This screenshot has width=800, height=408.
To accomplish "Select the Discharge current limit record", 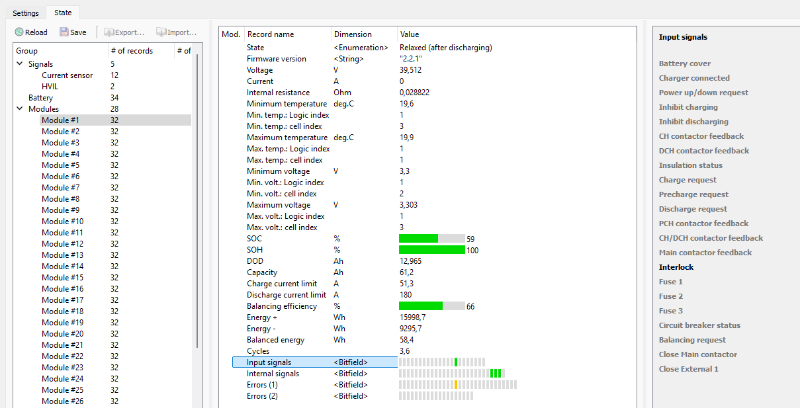I will (x=286, y=295).
